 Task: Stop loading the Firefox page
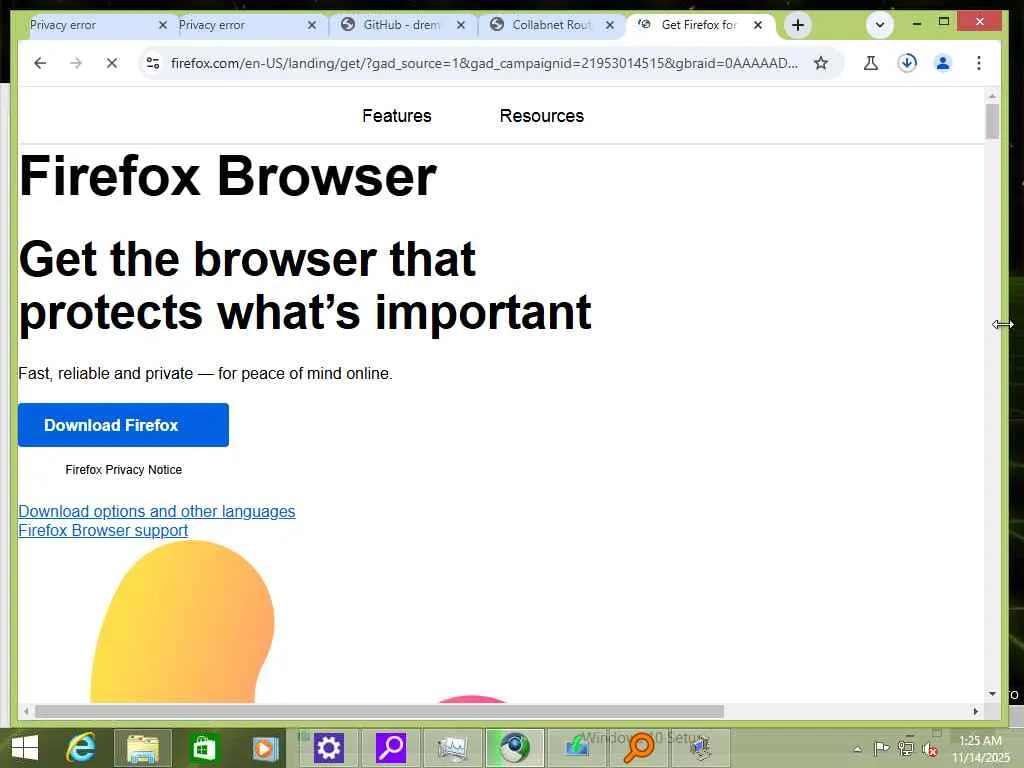pos(112,63)
